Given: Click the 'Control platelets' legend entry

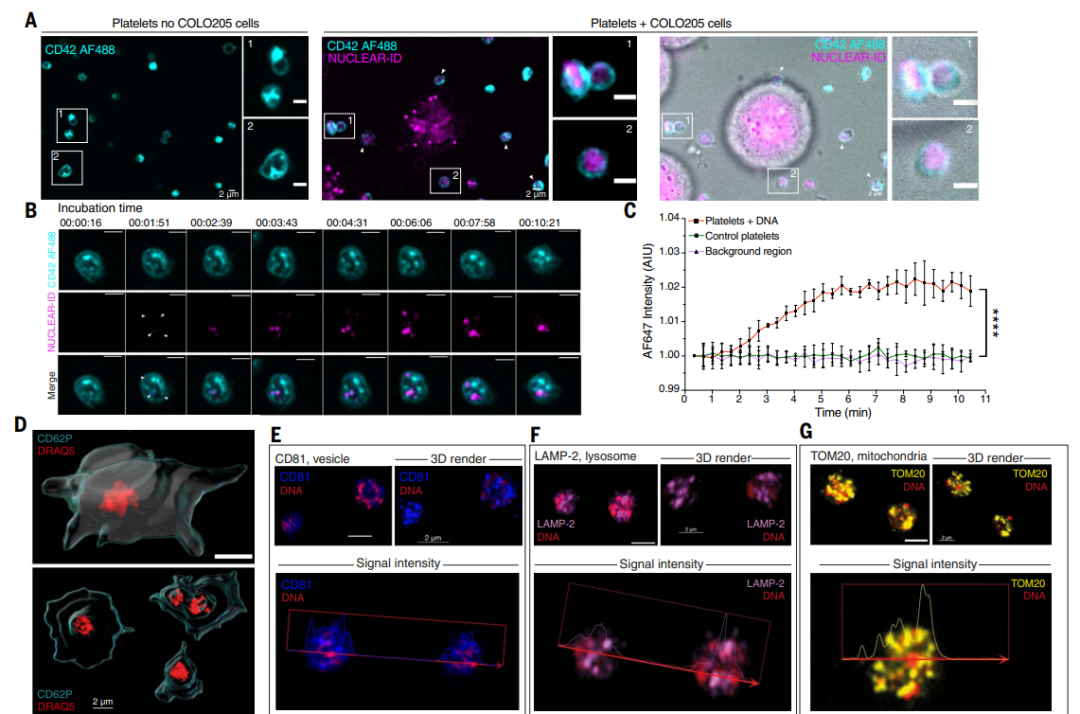Looking at the screenshot, I should coord(734,236).
